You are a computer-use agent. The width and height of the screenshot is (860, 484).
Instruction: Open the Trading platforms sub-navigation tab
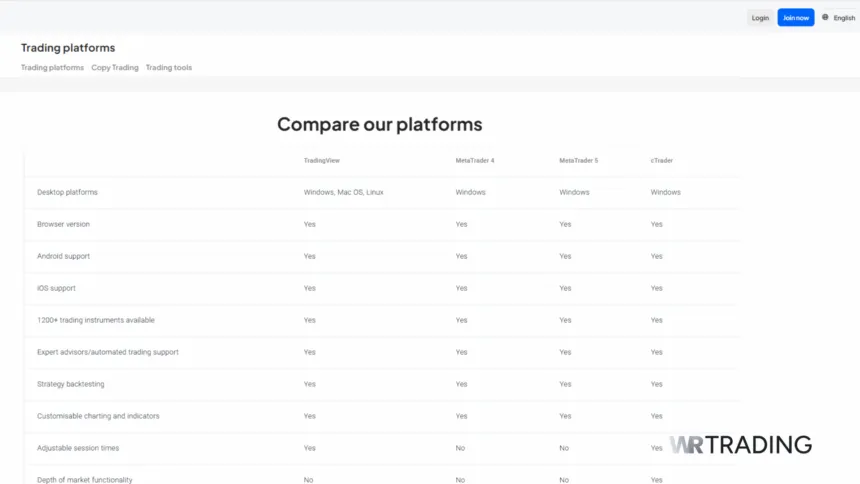pyautogui.click(x=53, y=67)
